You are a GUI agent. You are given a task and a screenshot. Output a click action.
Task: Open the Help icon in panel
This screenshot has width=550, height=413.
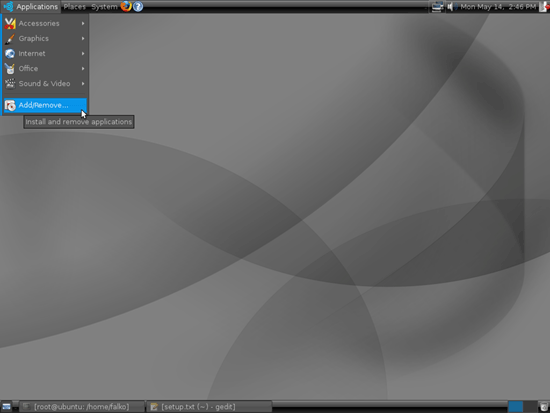point(138,6)
